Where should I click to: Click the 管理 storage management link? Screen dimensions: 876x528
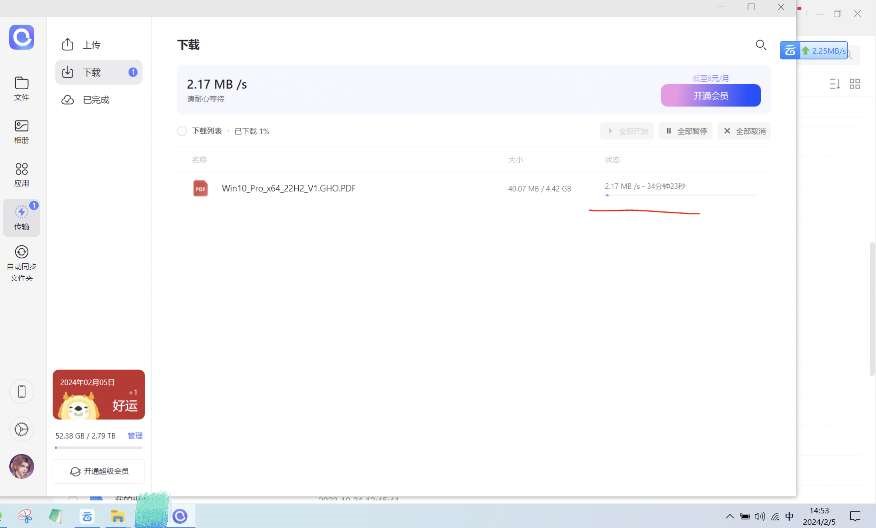(135, 436)
